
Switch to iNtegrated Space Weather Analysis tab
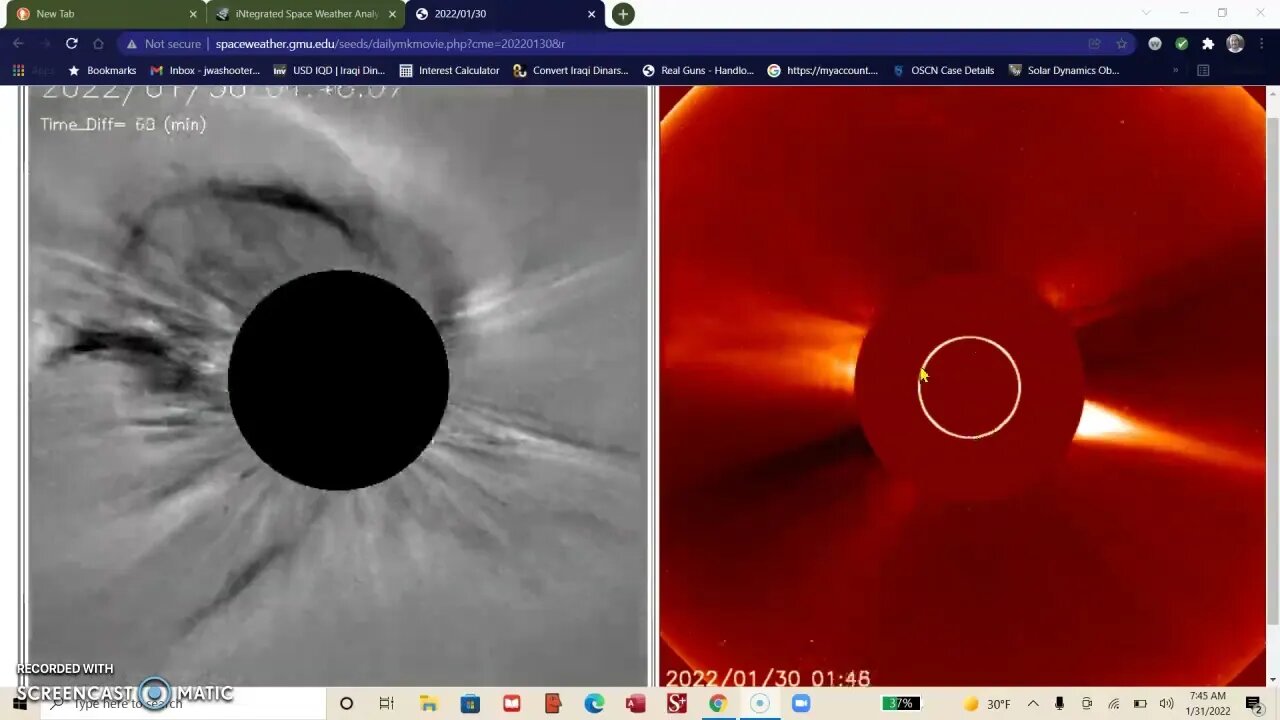[306, 14]
